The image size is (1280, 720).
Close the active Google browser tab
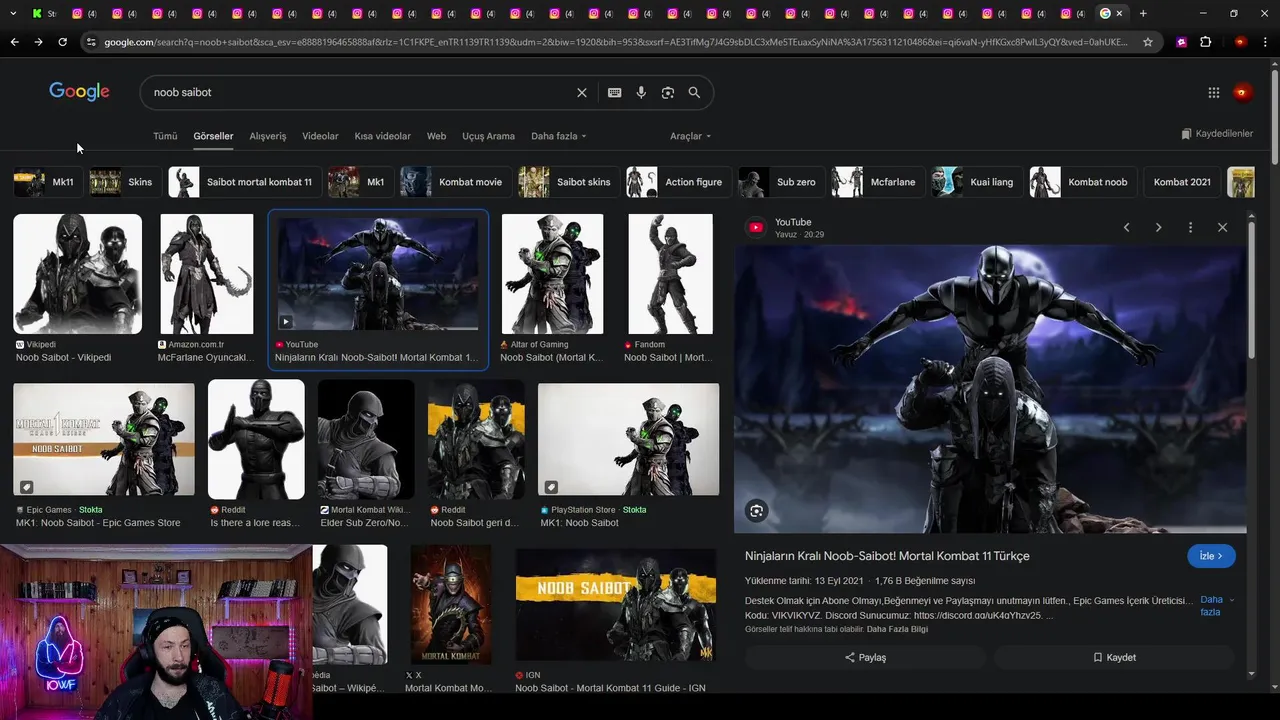tap(1119, 13)
